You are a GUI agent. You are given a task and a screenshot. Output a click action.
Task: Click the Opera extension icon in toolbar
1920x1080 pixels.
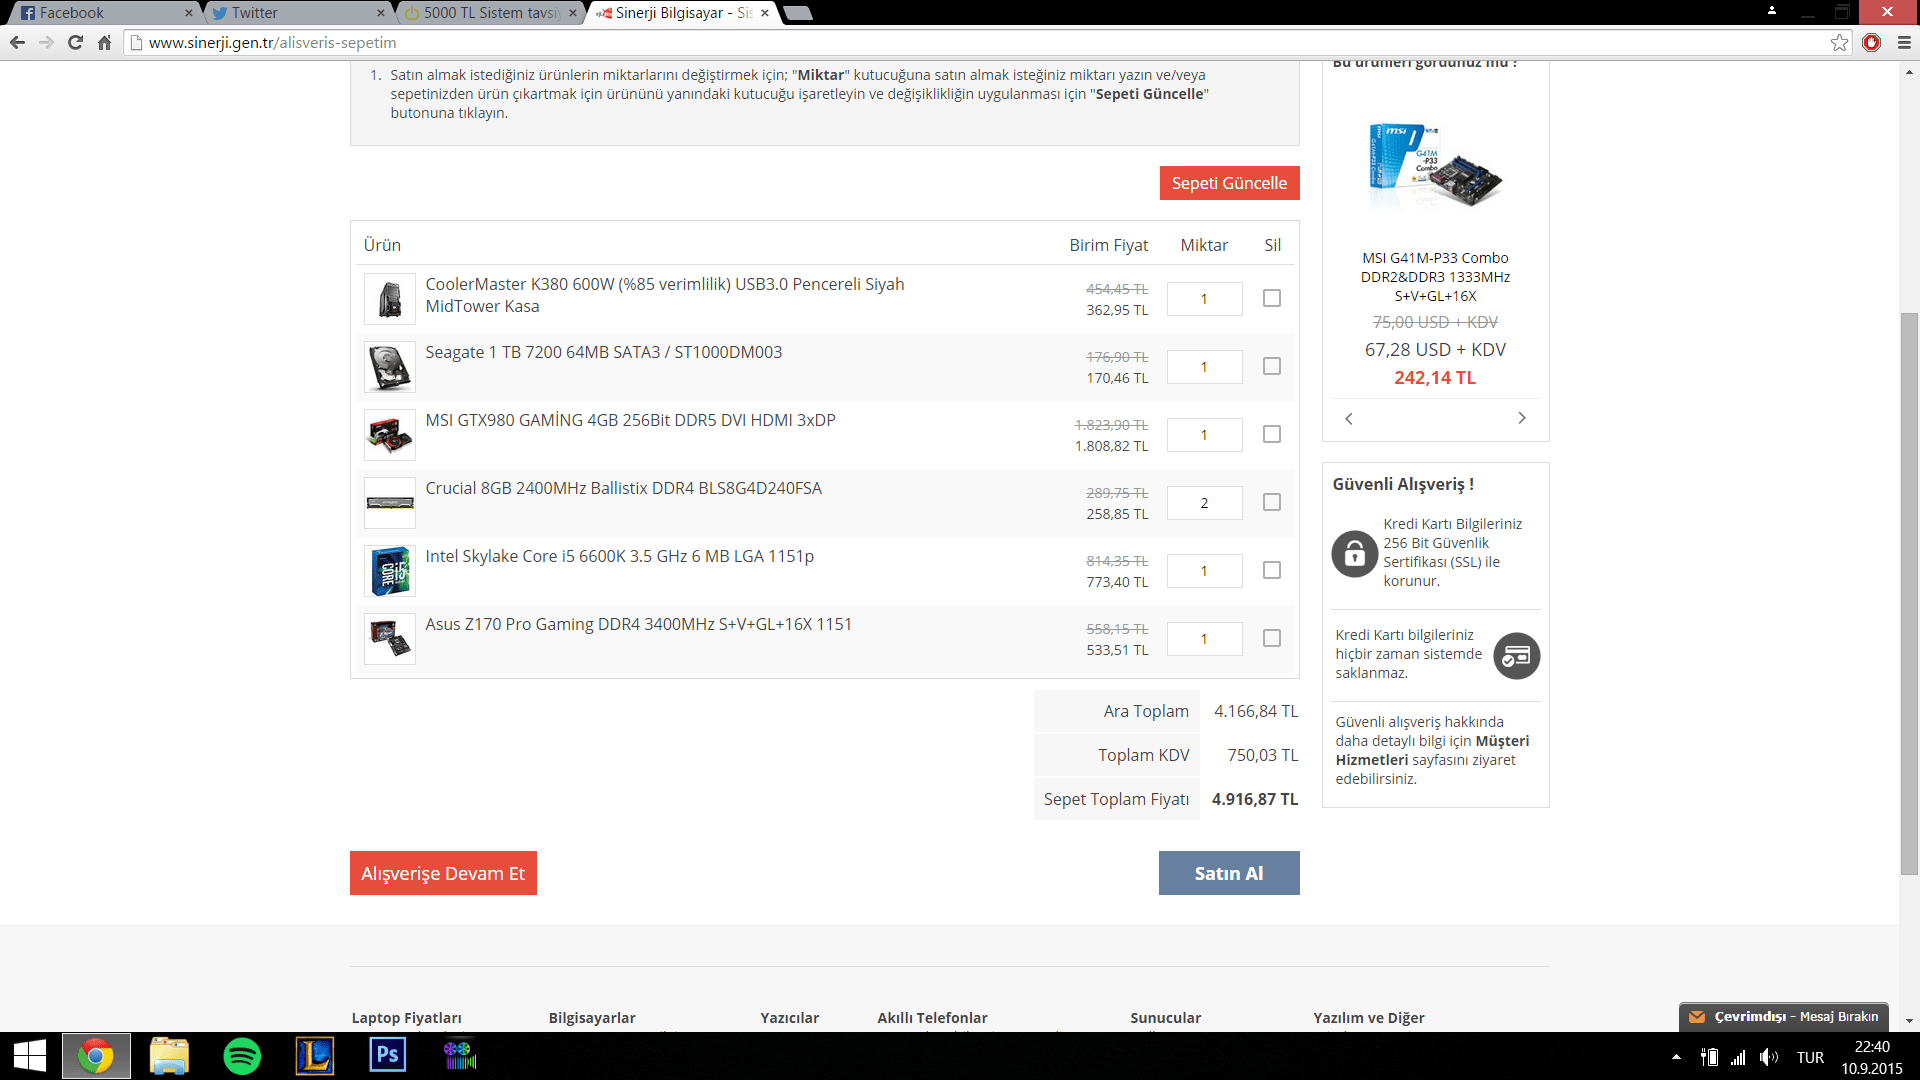(x=1871, y=42)
